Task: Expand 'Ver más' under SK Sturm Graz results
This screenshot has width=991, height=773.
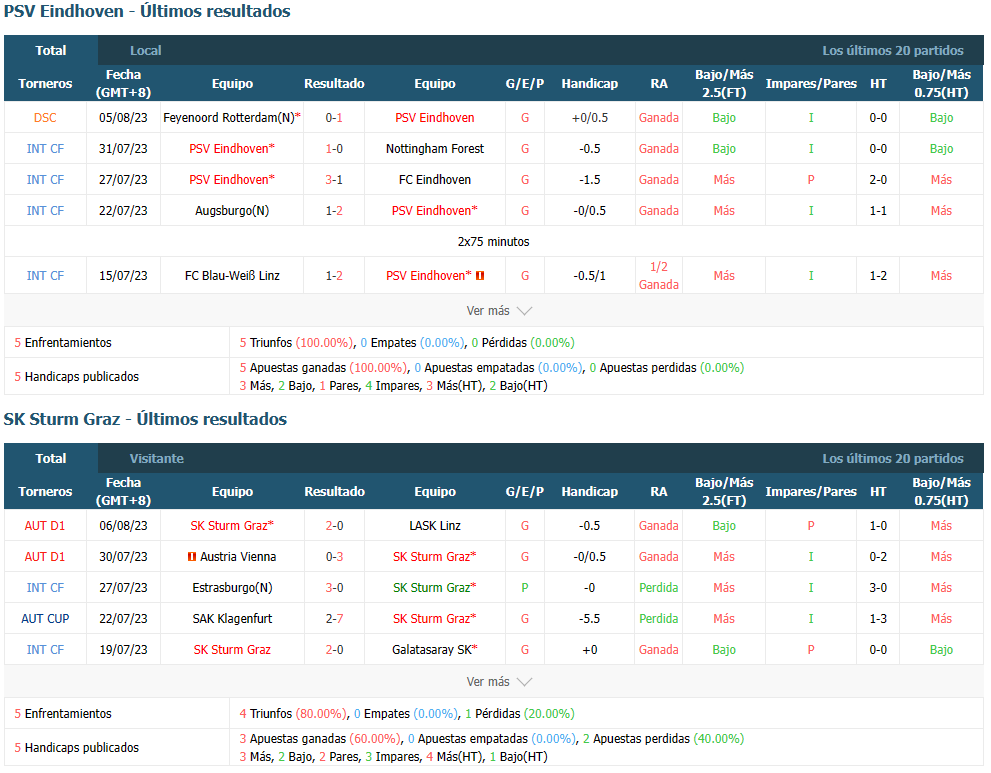Action: pos(499,681)
